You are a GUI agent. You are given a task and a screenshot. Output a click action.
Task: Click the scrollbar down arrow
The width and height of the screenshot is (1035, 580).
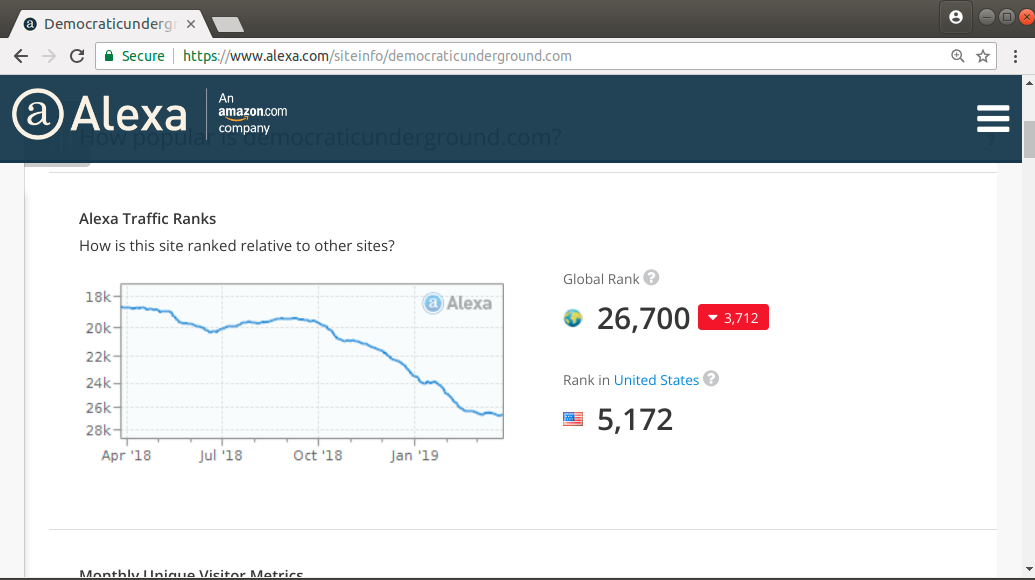tap(1029, 569)
